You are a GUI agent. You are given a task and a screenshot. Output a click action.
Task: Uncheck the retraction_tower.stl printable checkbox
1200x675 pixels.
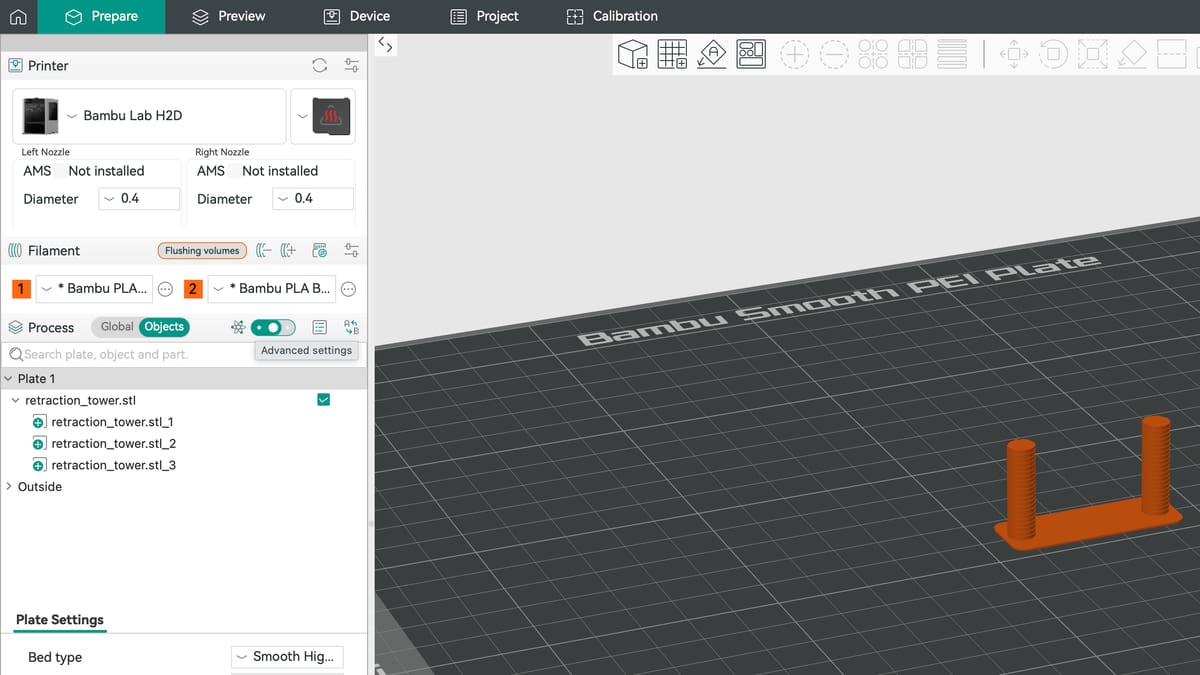click(323, 400)
